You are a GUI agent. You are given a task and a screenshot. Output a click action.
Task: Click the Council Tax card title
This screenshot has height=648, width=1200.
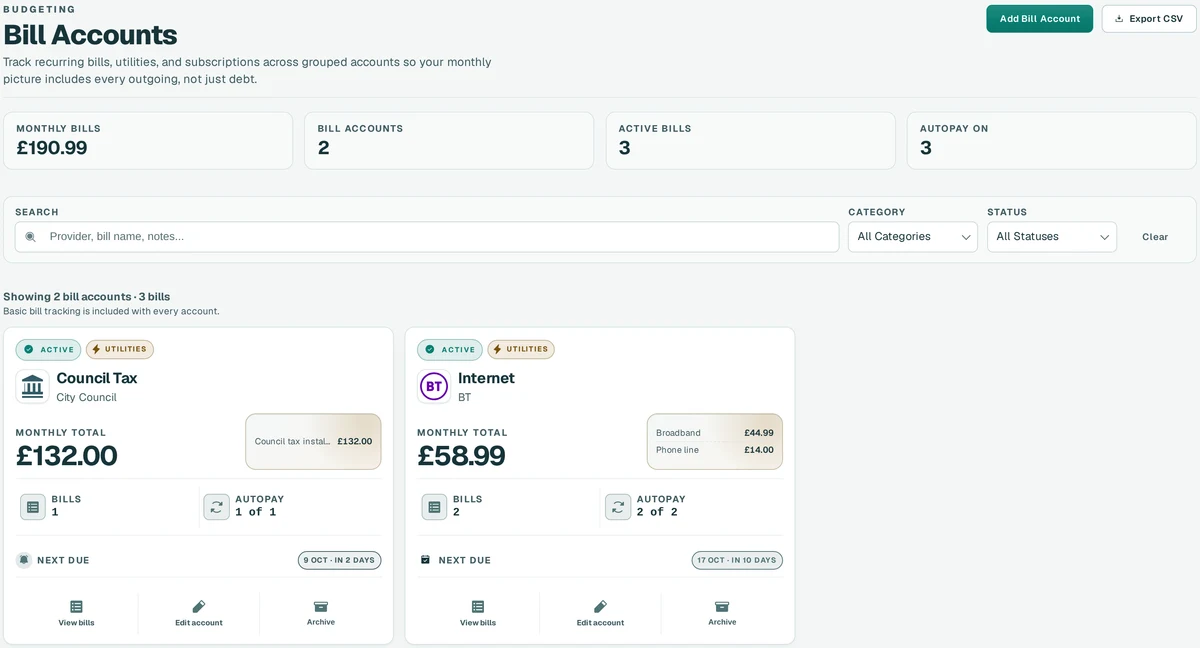pyautogui.click(x=97, y=378)
